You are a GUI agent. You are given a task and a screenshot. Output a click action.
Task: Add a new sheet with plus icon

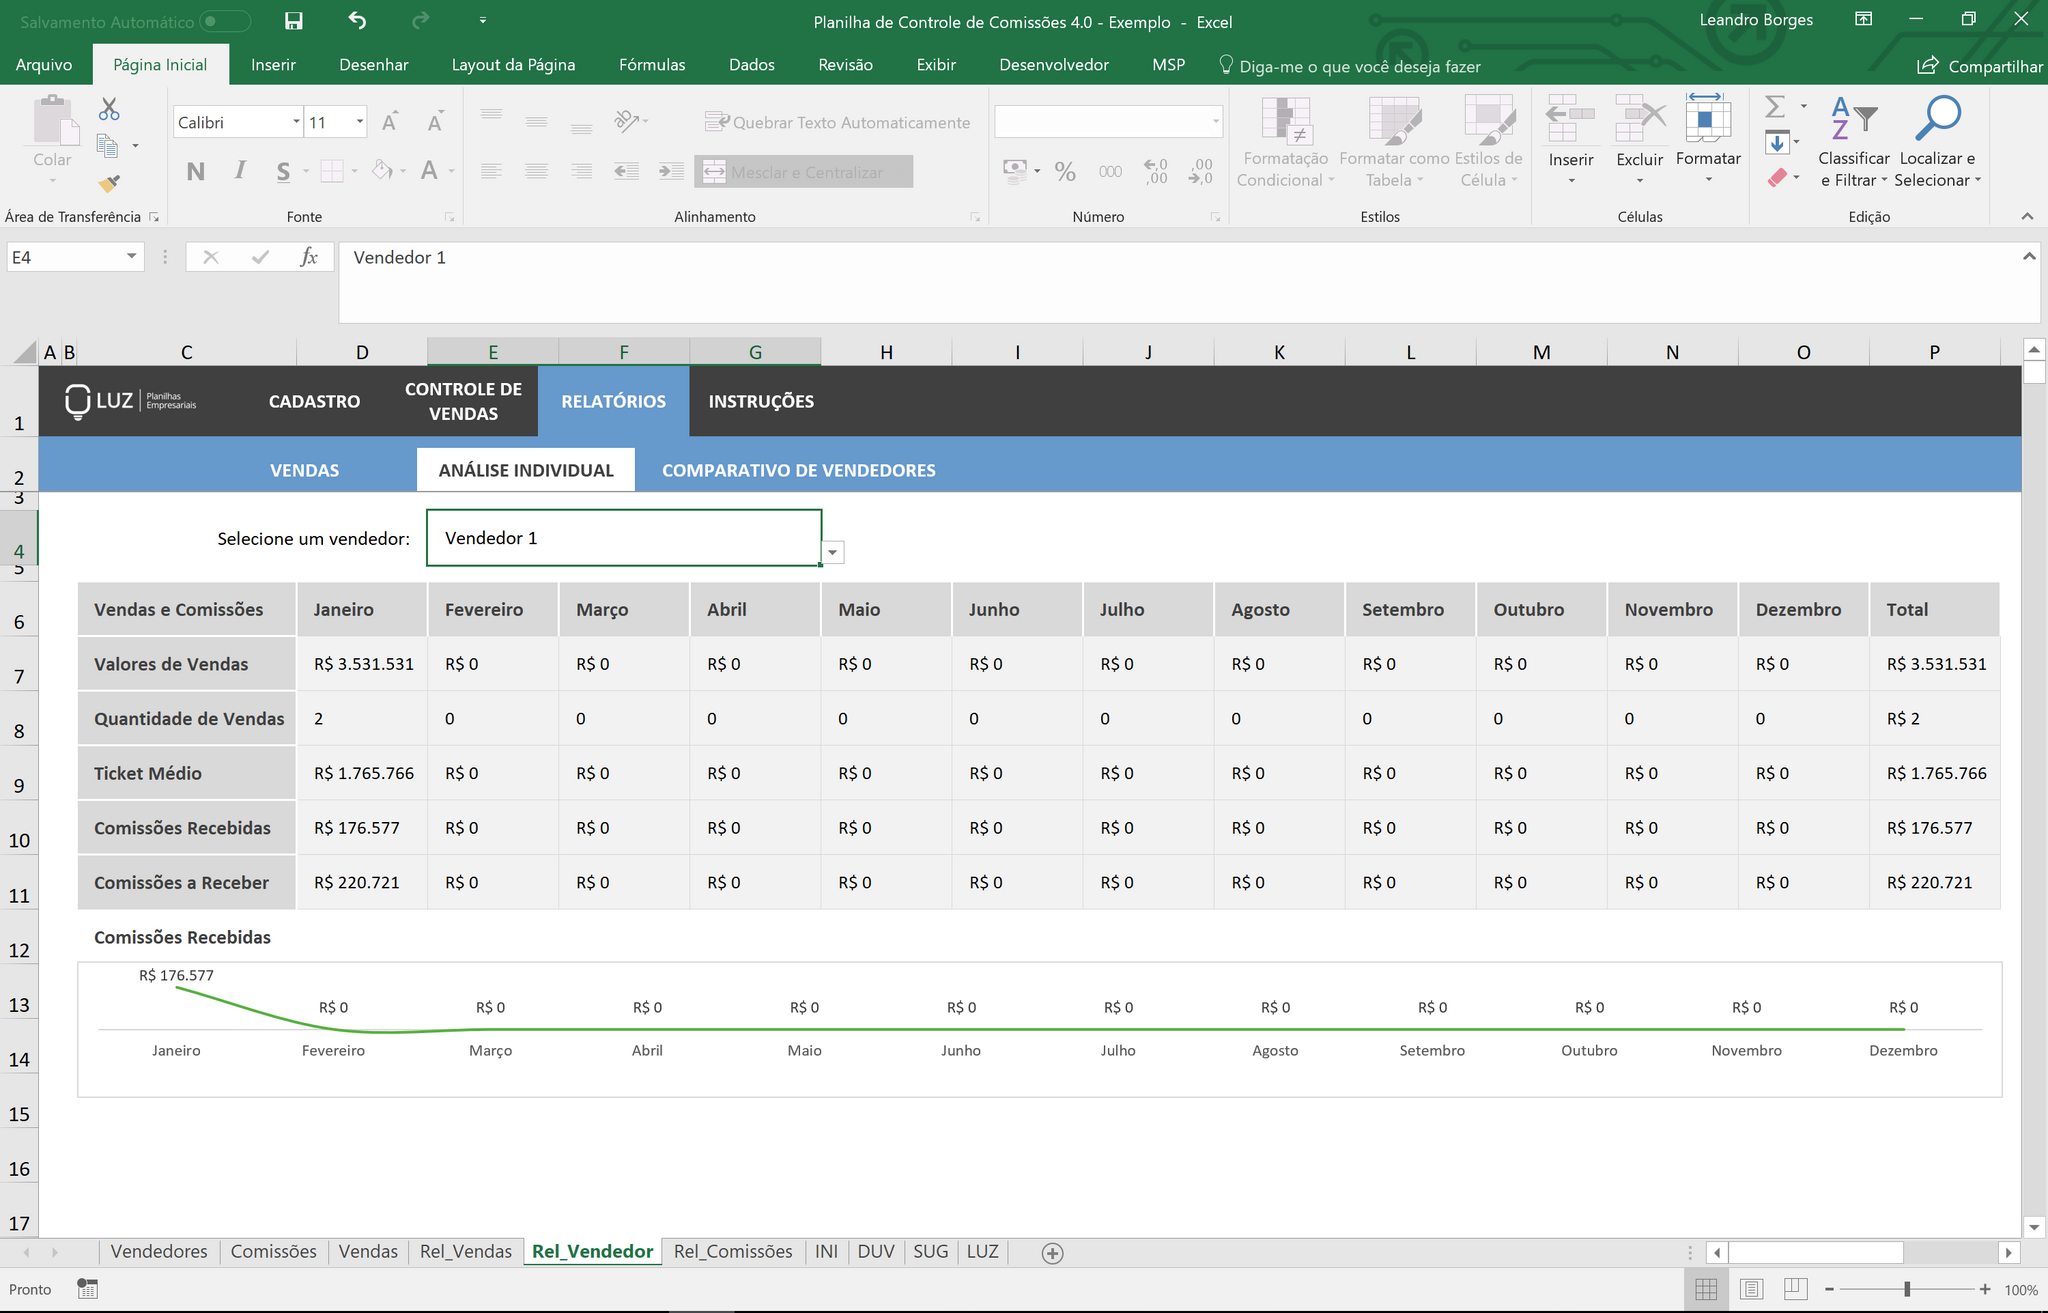coord(1052,1253)
